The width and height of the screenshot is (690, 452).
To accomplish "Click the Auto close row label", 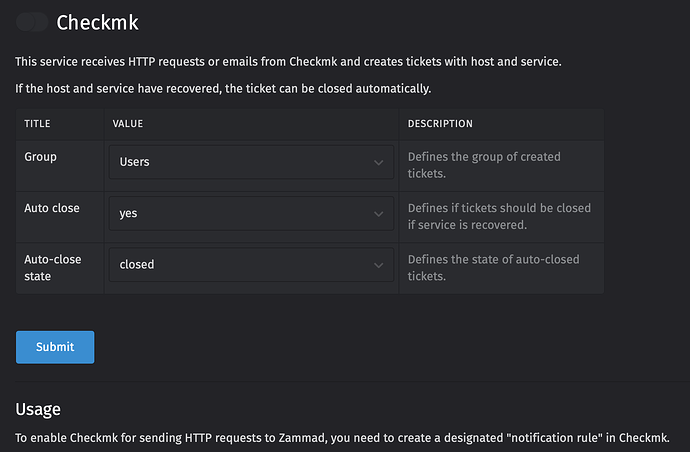I will coord(52,208).
